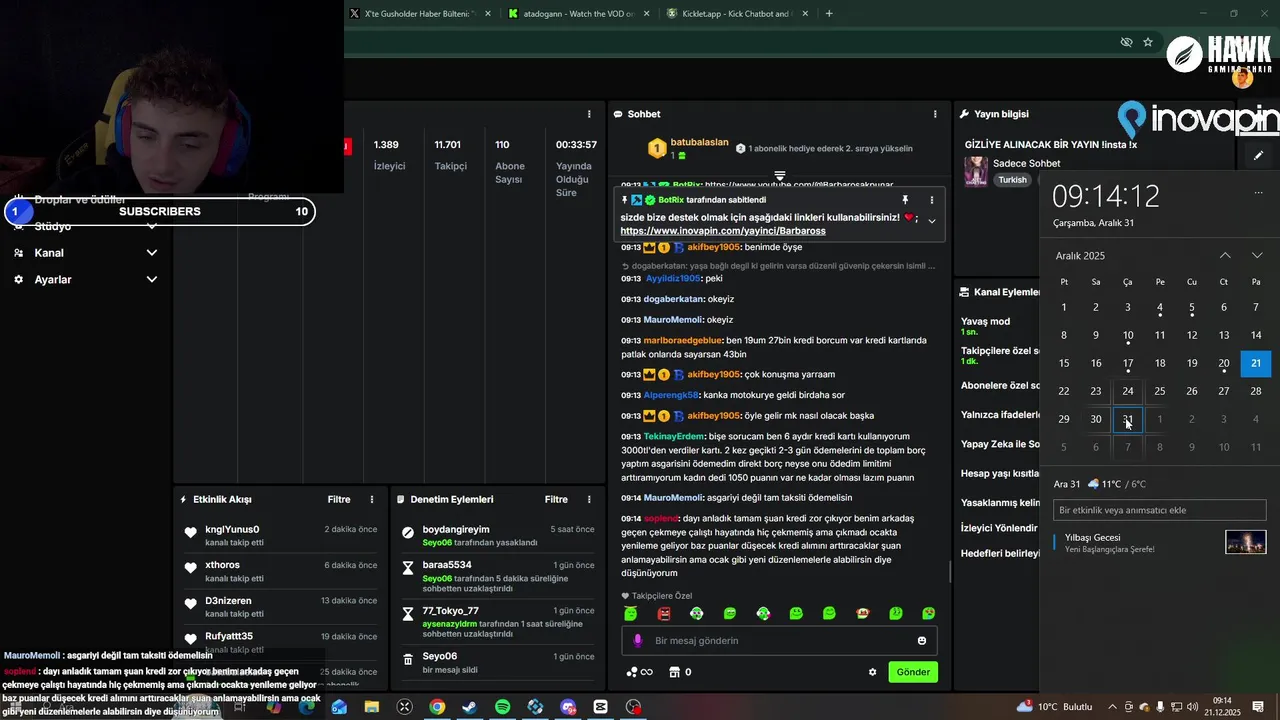Screen dimensions: 1280x720
Task: Click the Turkish language tag
Action: (x=1012, y=180)
